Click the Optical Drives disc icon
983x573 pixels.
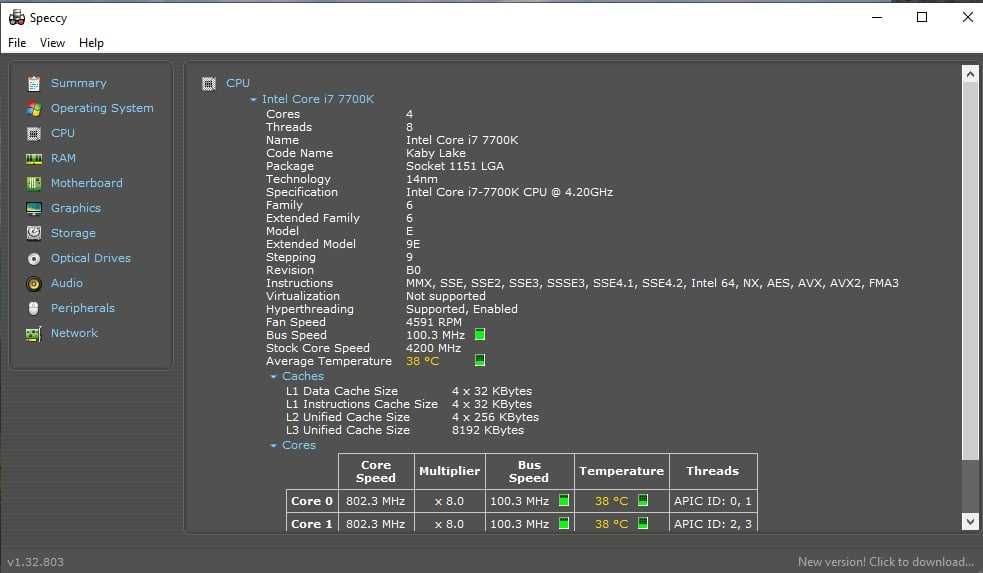click(x=34, y=258)
